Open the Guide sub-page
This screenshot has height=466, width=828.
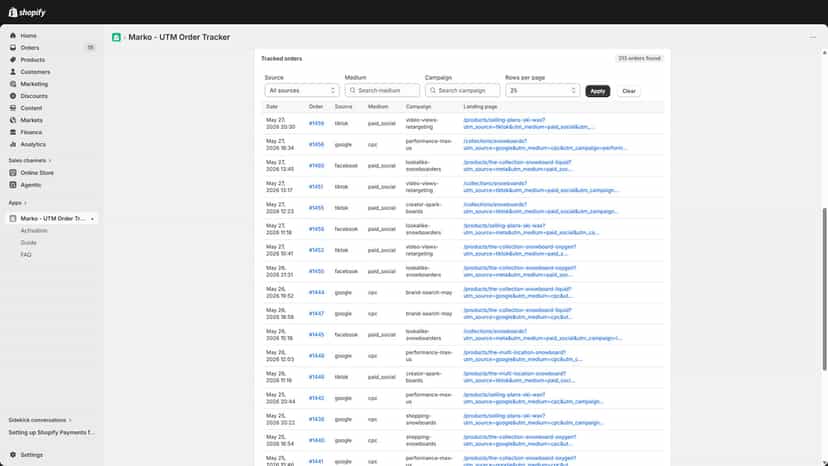(29, 243)
